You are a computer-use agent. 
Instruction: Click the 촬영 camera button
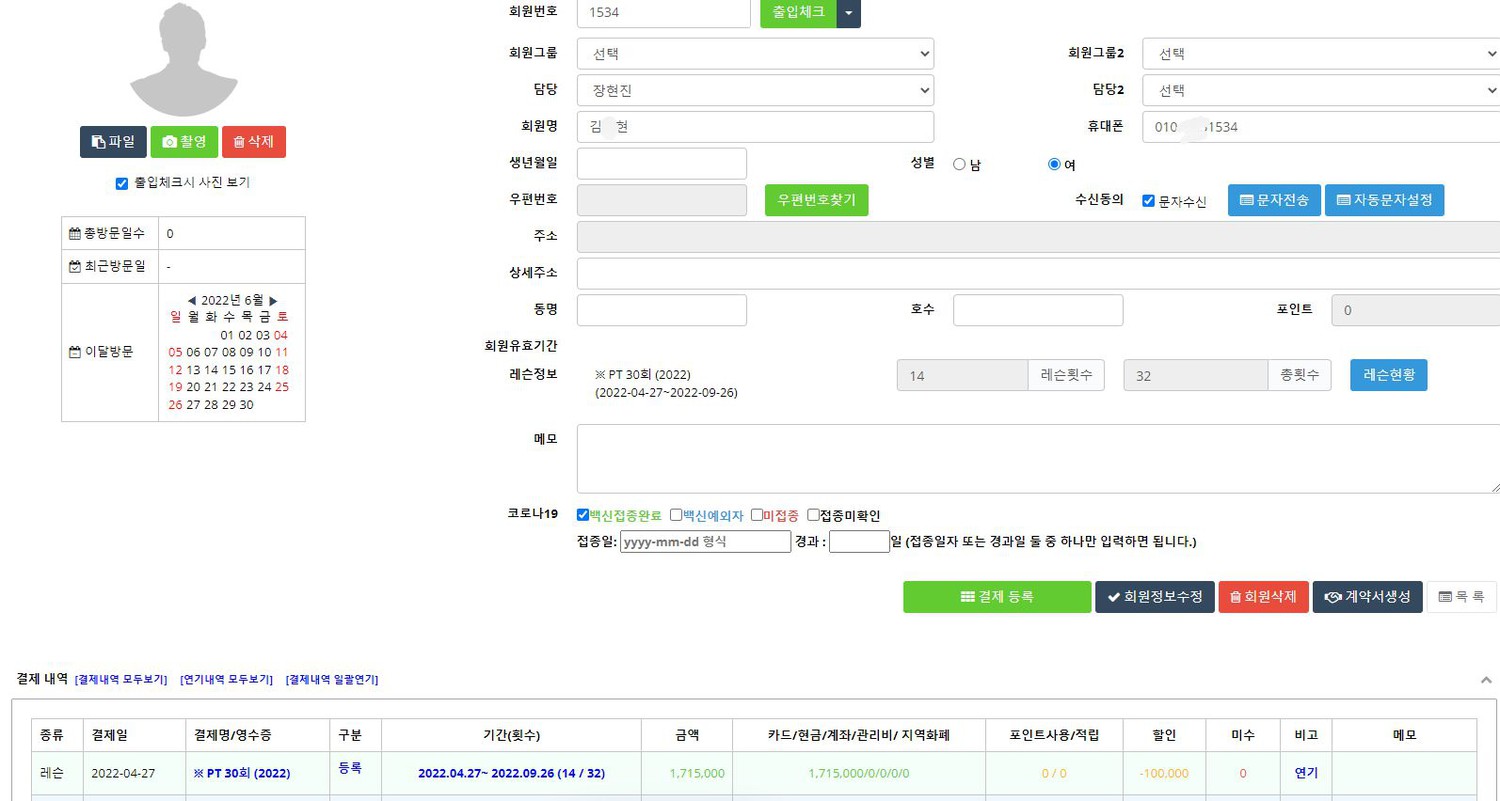coord(184,142)
